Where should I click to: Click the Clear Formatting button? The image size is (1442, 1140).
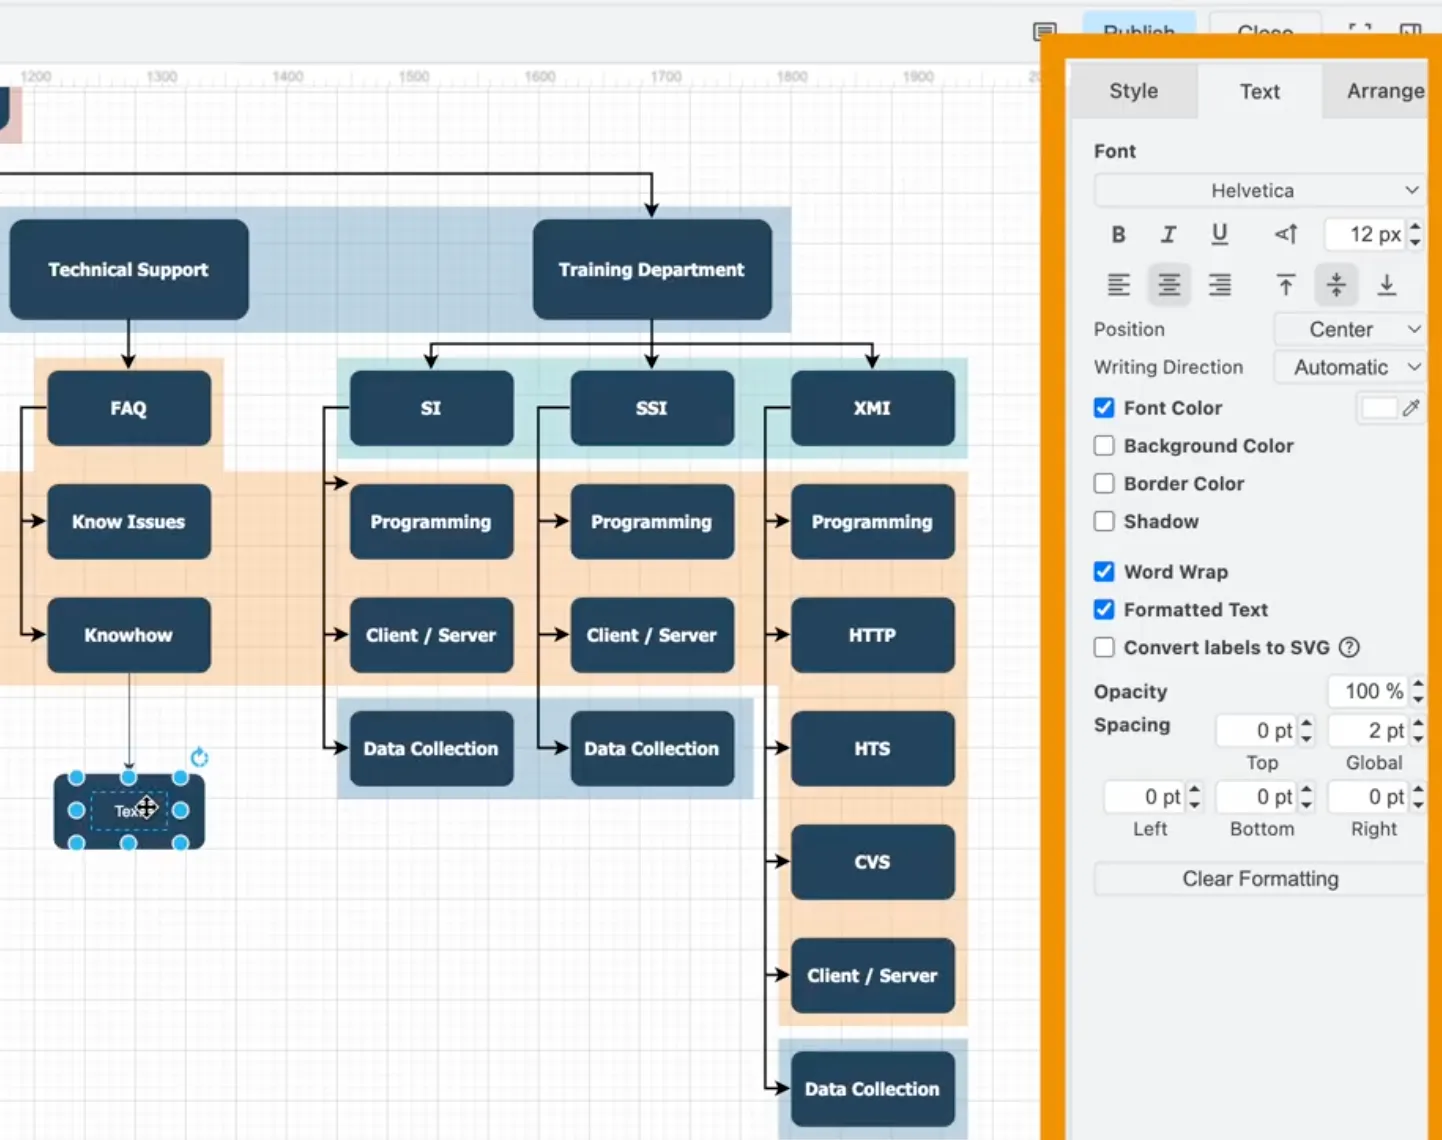coord(1259,879)
